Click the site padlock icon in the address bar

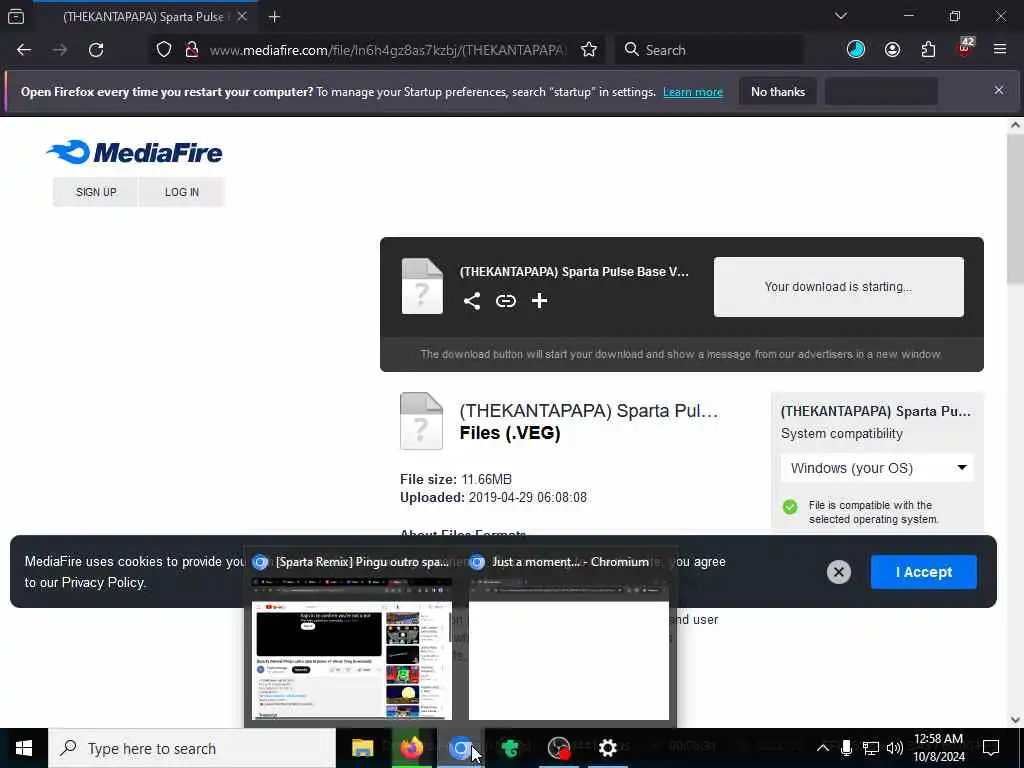(191, 50)
